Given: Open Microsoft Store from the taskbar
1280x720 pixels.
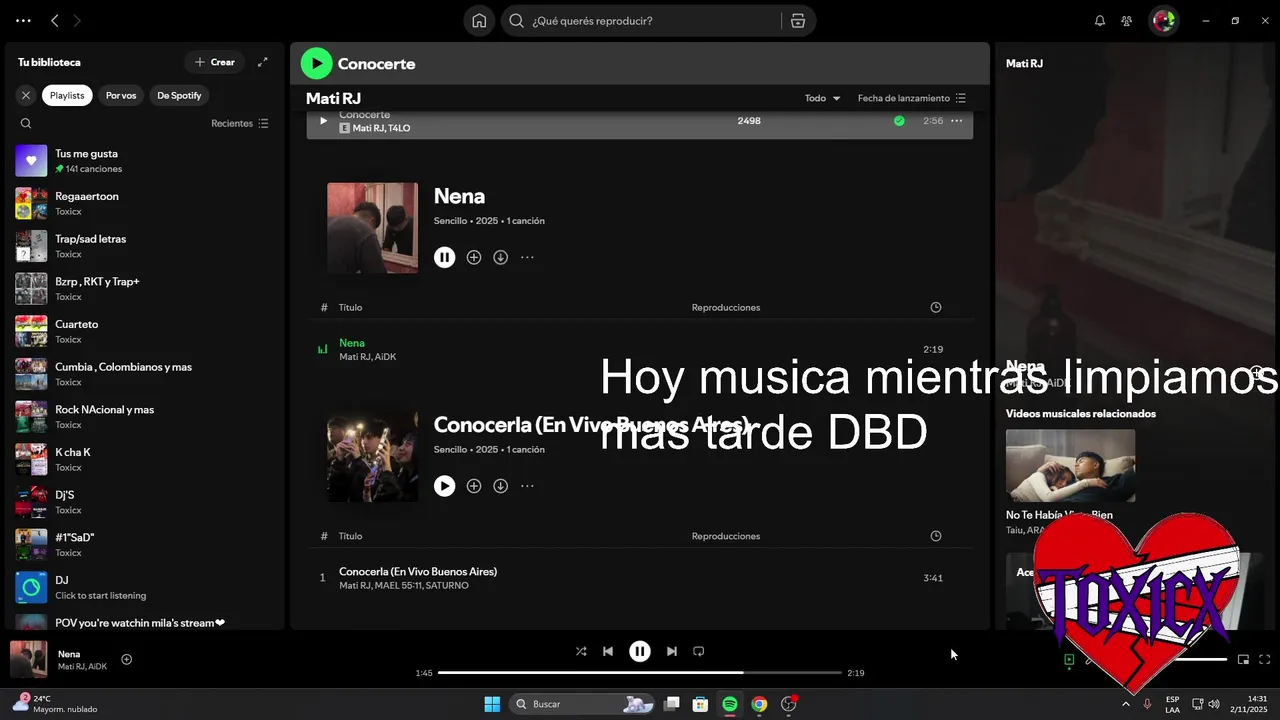Looking at the screenshot, I should [701, 704].
